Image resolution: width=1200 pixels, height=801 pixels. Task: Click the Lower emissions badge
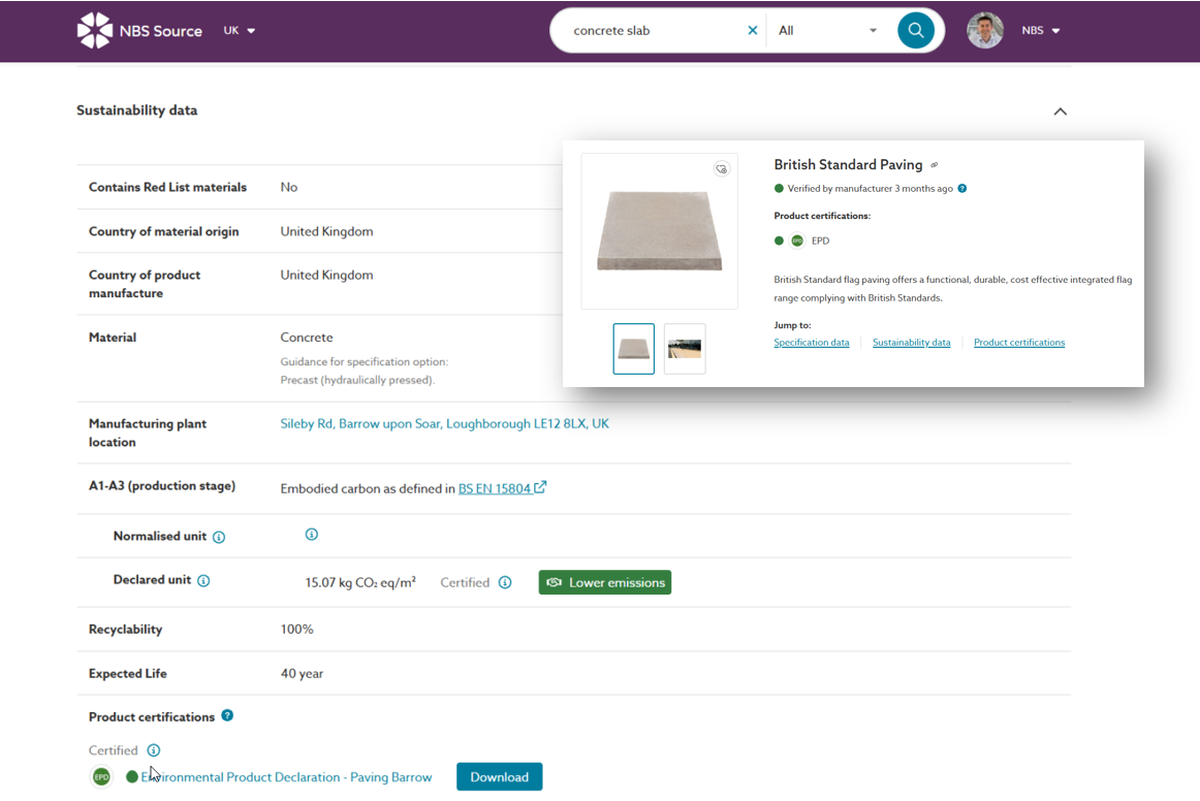(605, 582)
